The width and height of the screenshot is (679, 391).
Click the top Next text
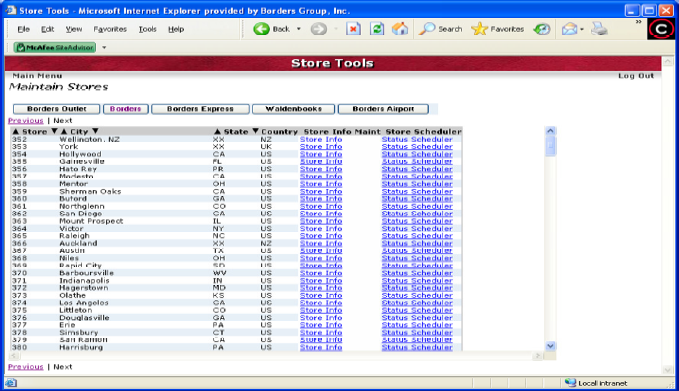[63, 120]
